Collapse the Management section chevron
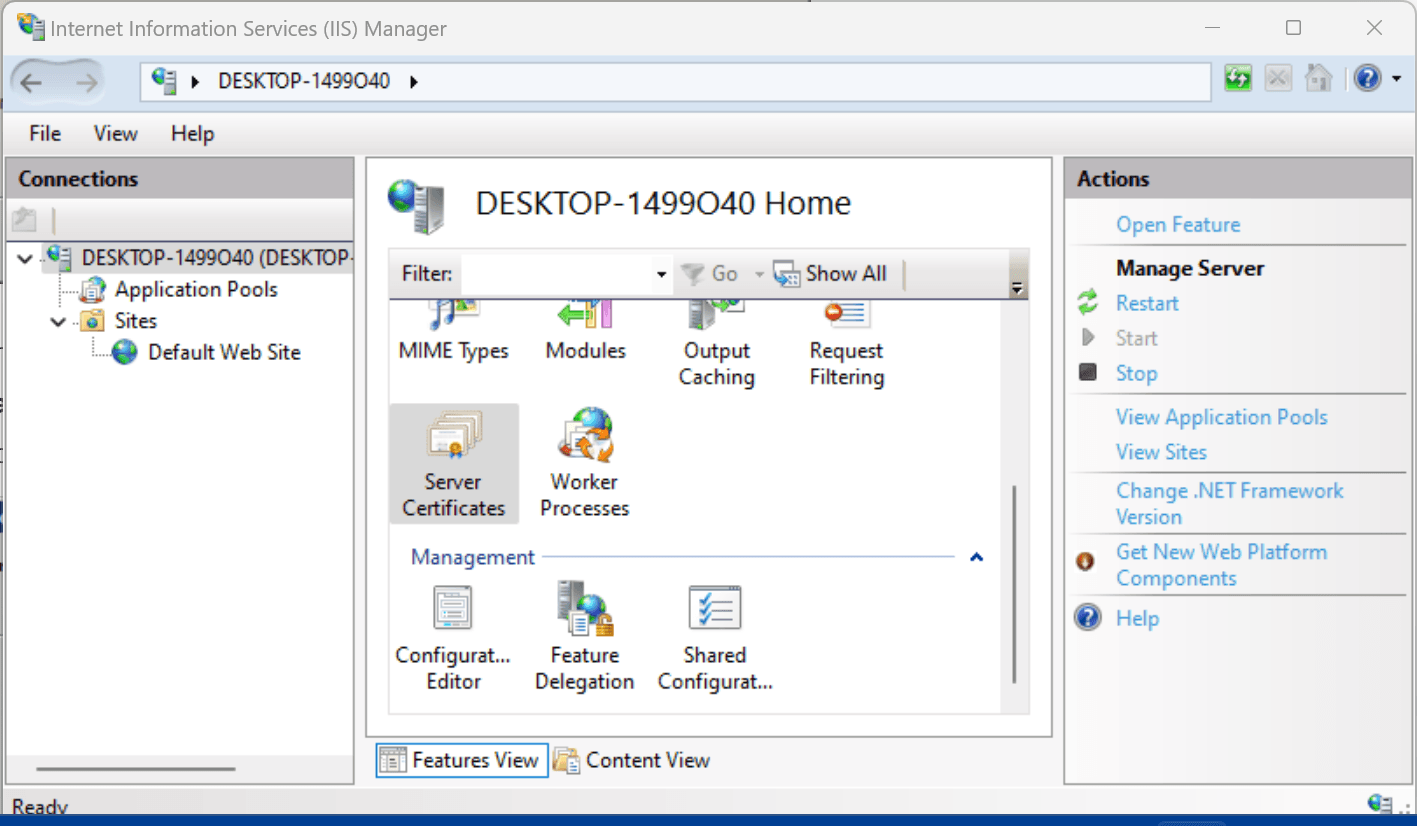1417x826 pixels. click(977, 557)
